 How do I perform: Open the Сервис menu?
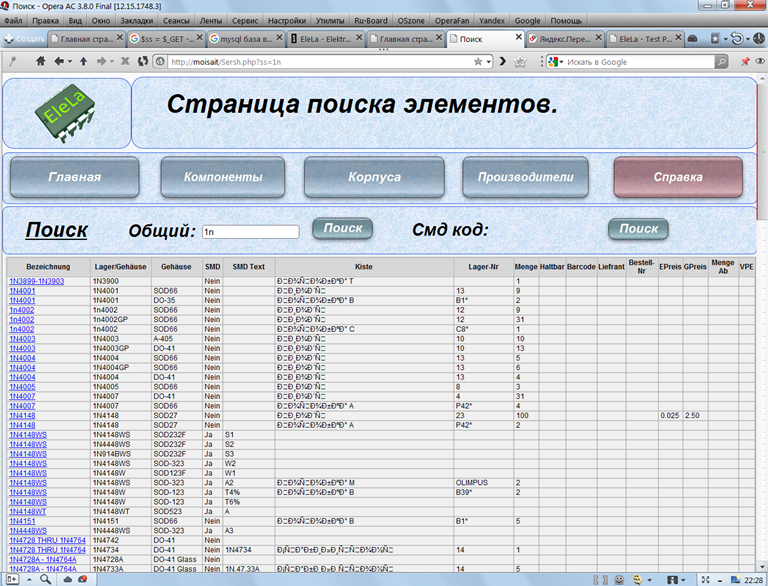(x=245, y=21)
